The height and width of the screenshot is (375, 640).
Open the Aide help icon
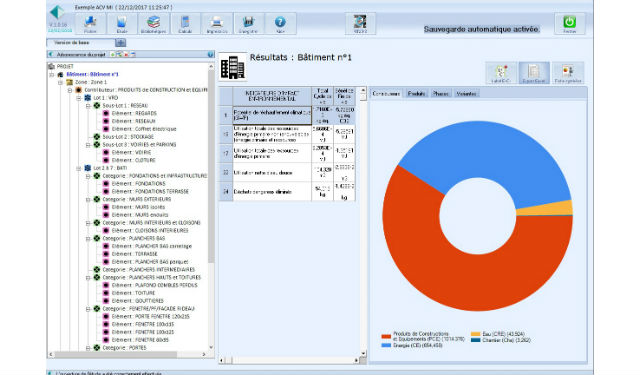pos(280,24)
